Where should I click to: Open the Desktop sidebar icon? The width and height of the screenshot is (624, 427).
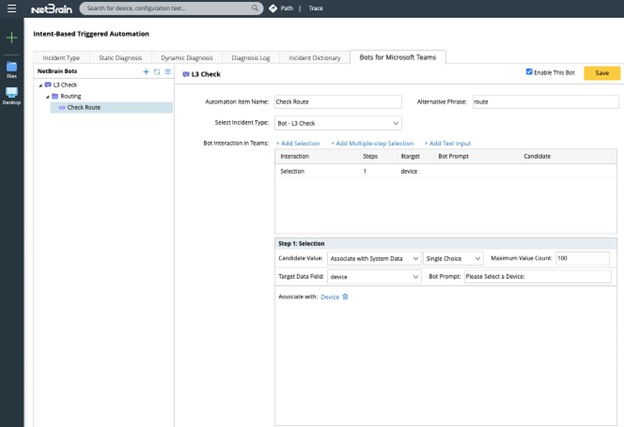[x=12, y=96]
